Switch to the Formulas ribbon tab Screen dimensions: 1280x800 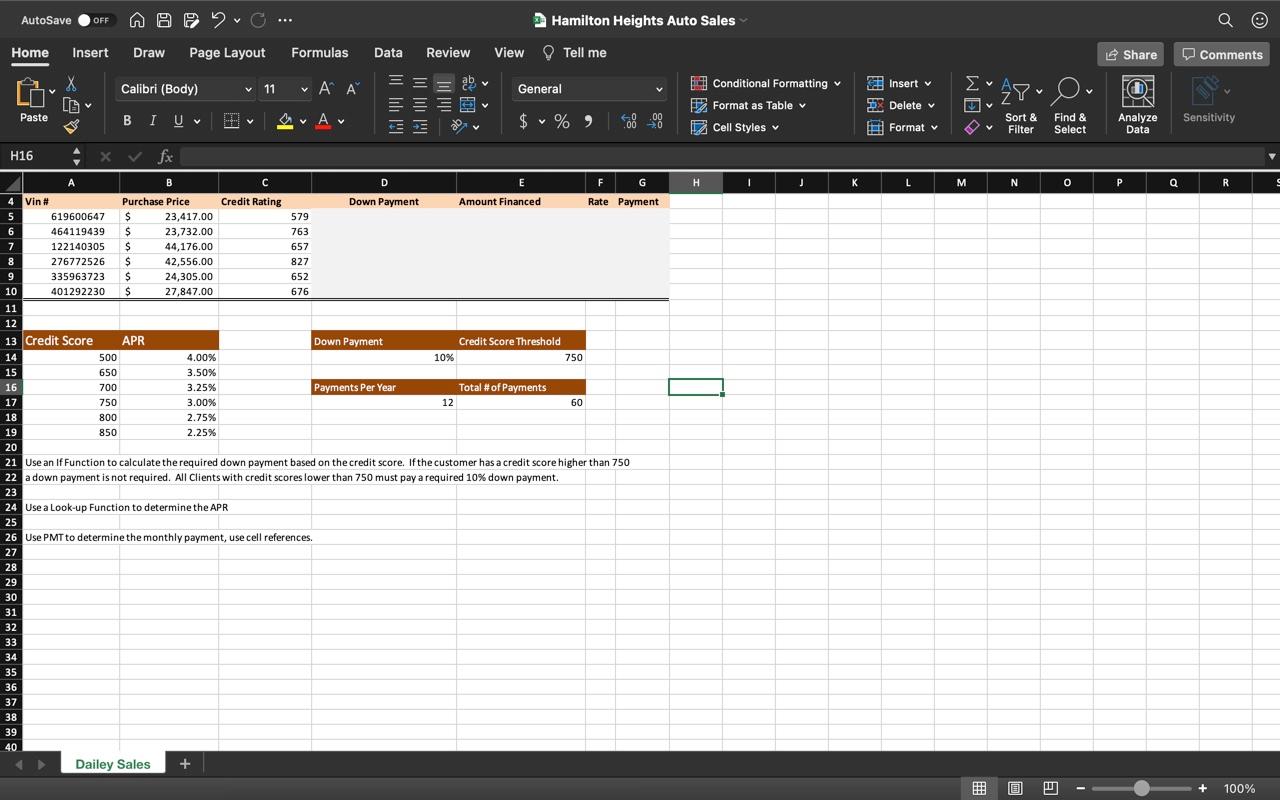click(x=320, y=52)
